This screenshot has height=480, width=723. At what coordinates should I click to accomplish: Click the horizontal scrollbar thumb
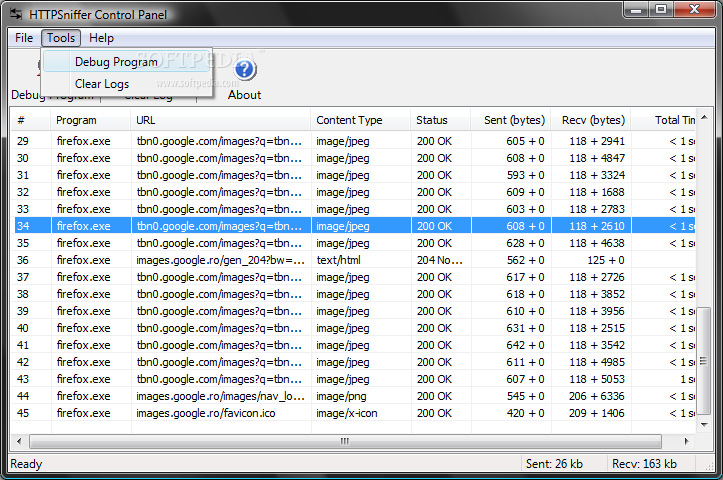pos(345,441)
